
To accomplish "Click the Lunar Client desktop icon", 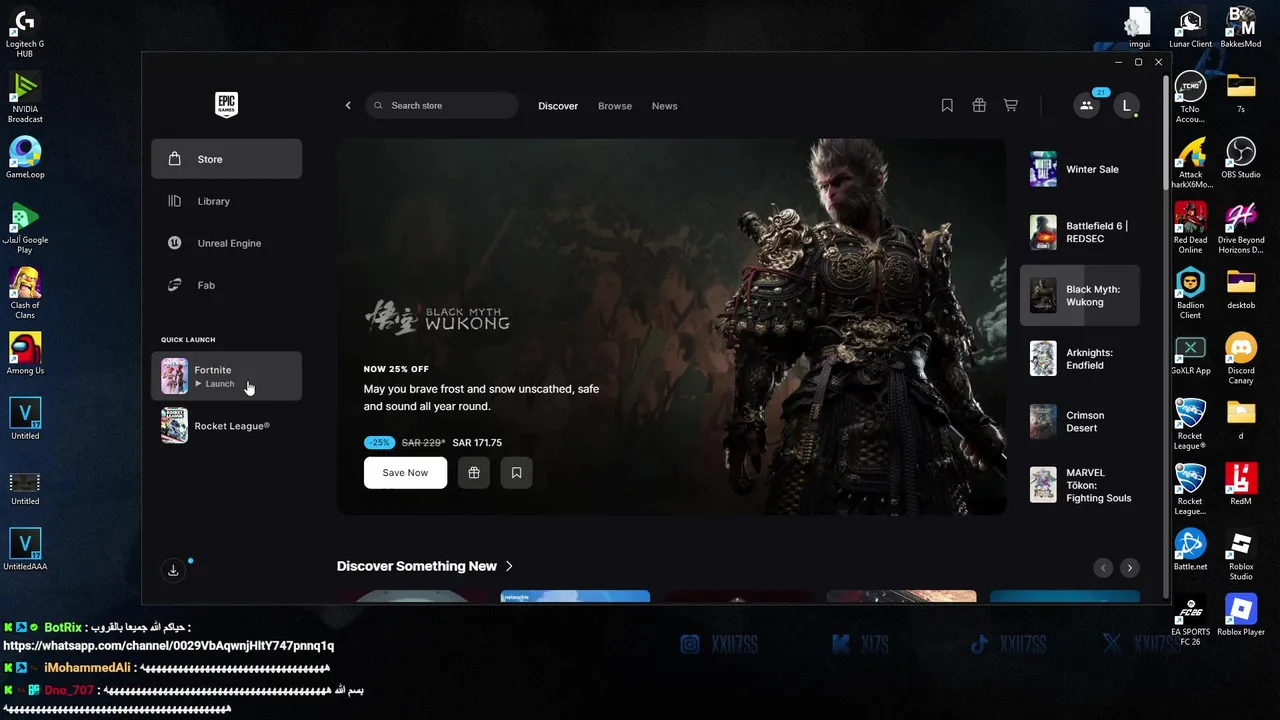I will pos(1190,28).
